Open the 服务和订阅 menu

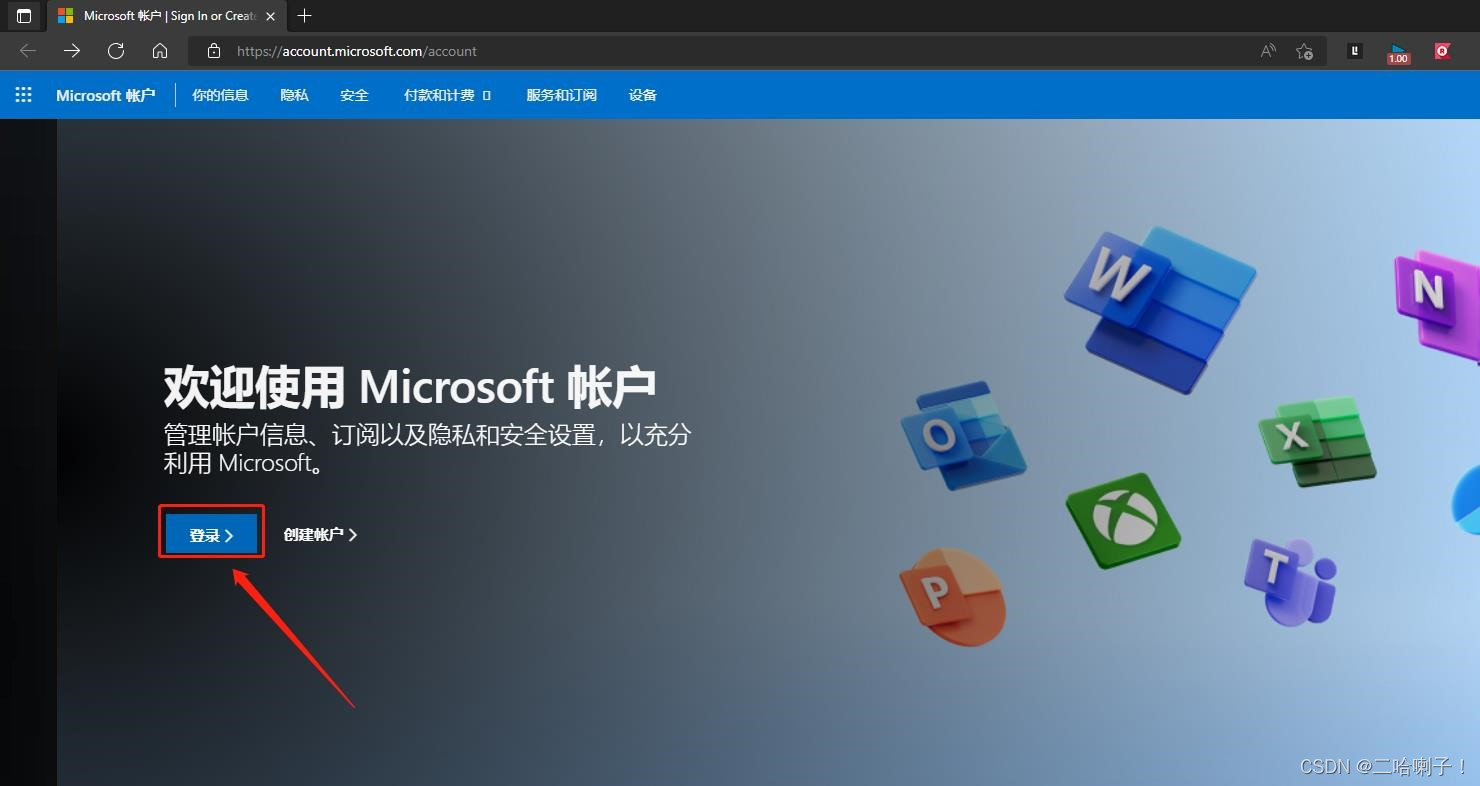click(x=561, y=95)
